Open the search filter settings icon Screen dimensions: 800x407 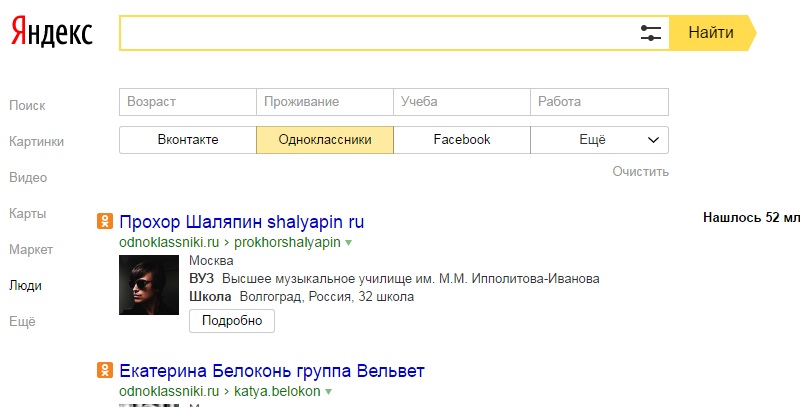651,33
